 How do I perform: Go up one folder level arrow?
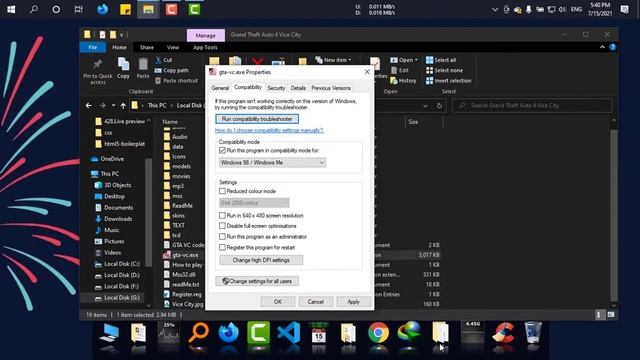pyautogui.click(x=123, y=106)
